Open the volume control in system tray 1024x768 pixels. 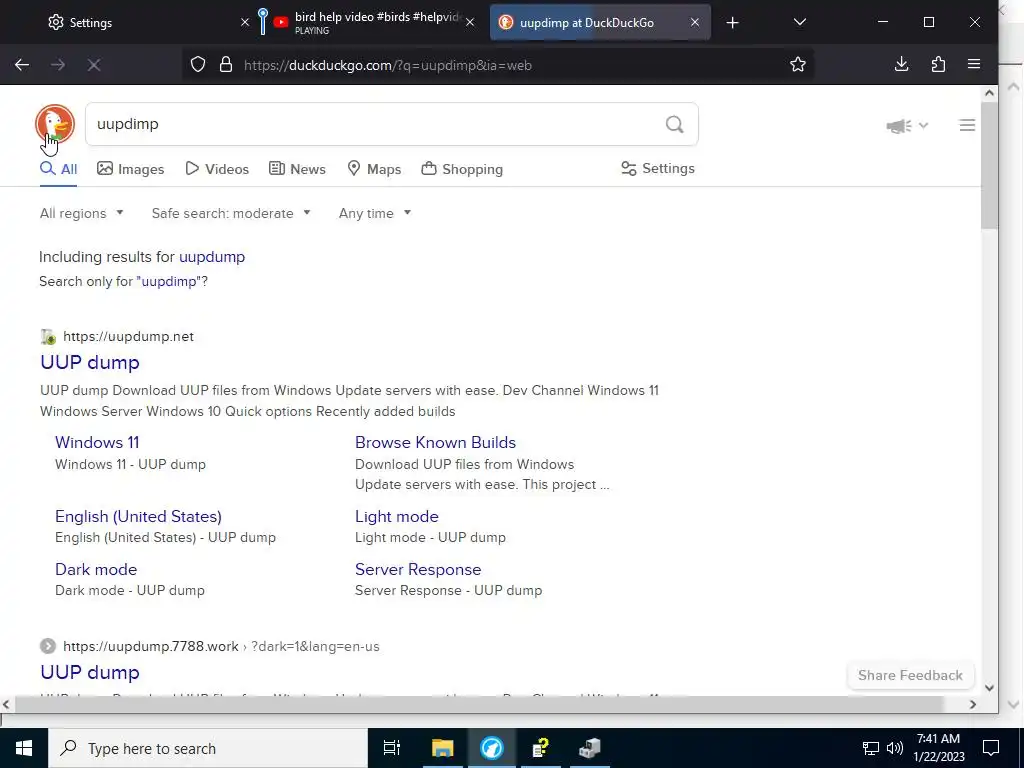tap(895, 748)
